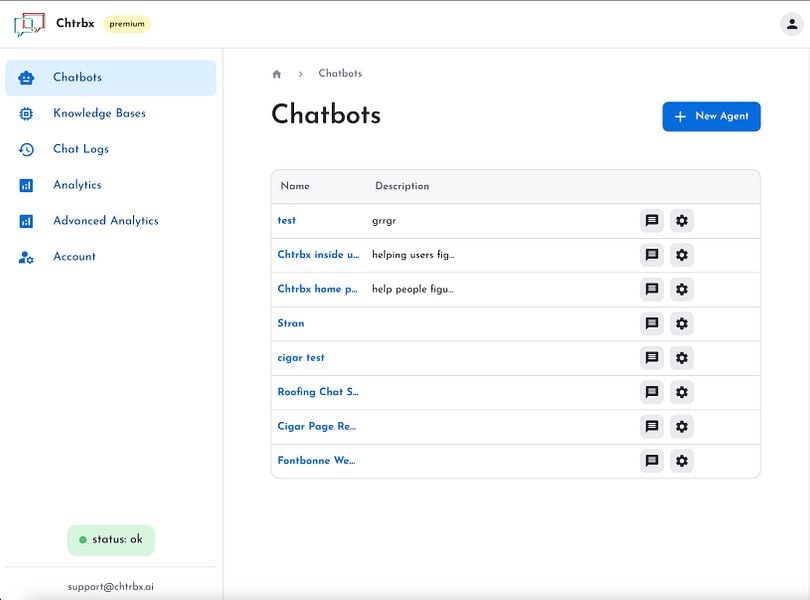Open settings gear for 'Chtrbx home p...'
Image resolution: width=810 pixels, height=600 pixels.
682,289
